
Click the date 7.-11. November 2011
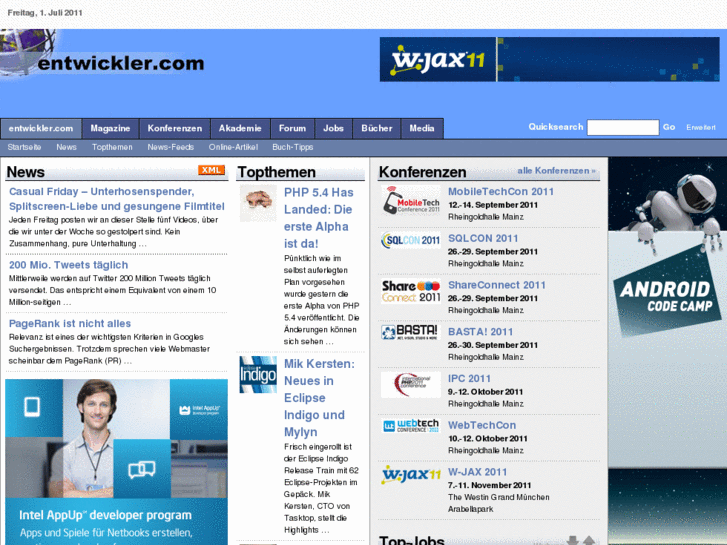pyautogui.click(x=489, y=485)
